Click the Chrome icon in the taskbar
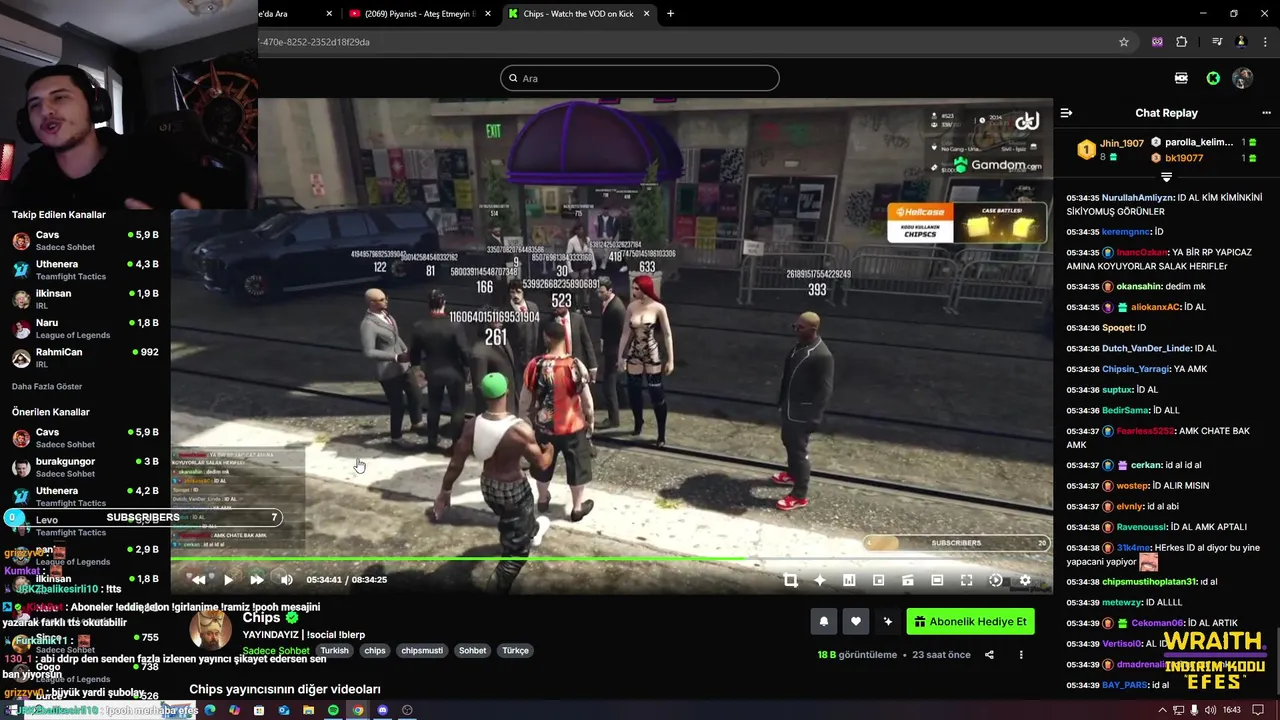The height and width of the screenshot is (720, 1280). tap(358, 710)
